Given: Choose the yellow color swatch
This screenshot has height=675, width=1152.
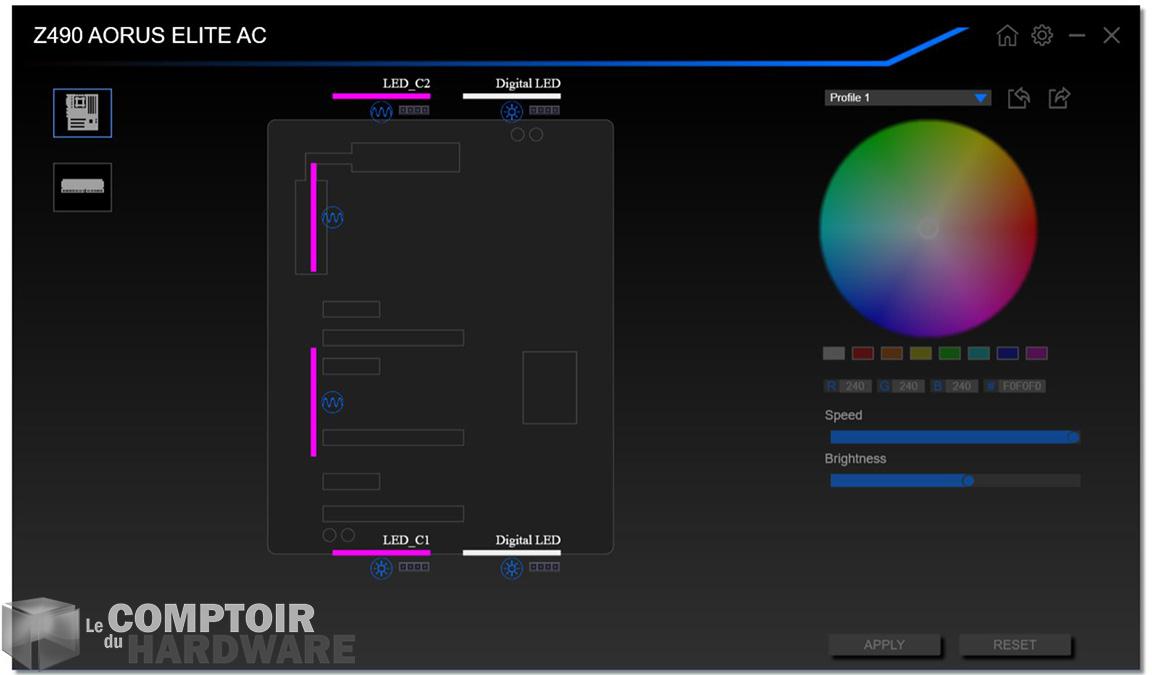Looking at the screenshot, I should point(921,353).
